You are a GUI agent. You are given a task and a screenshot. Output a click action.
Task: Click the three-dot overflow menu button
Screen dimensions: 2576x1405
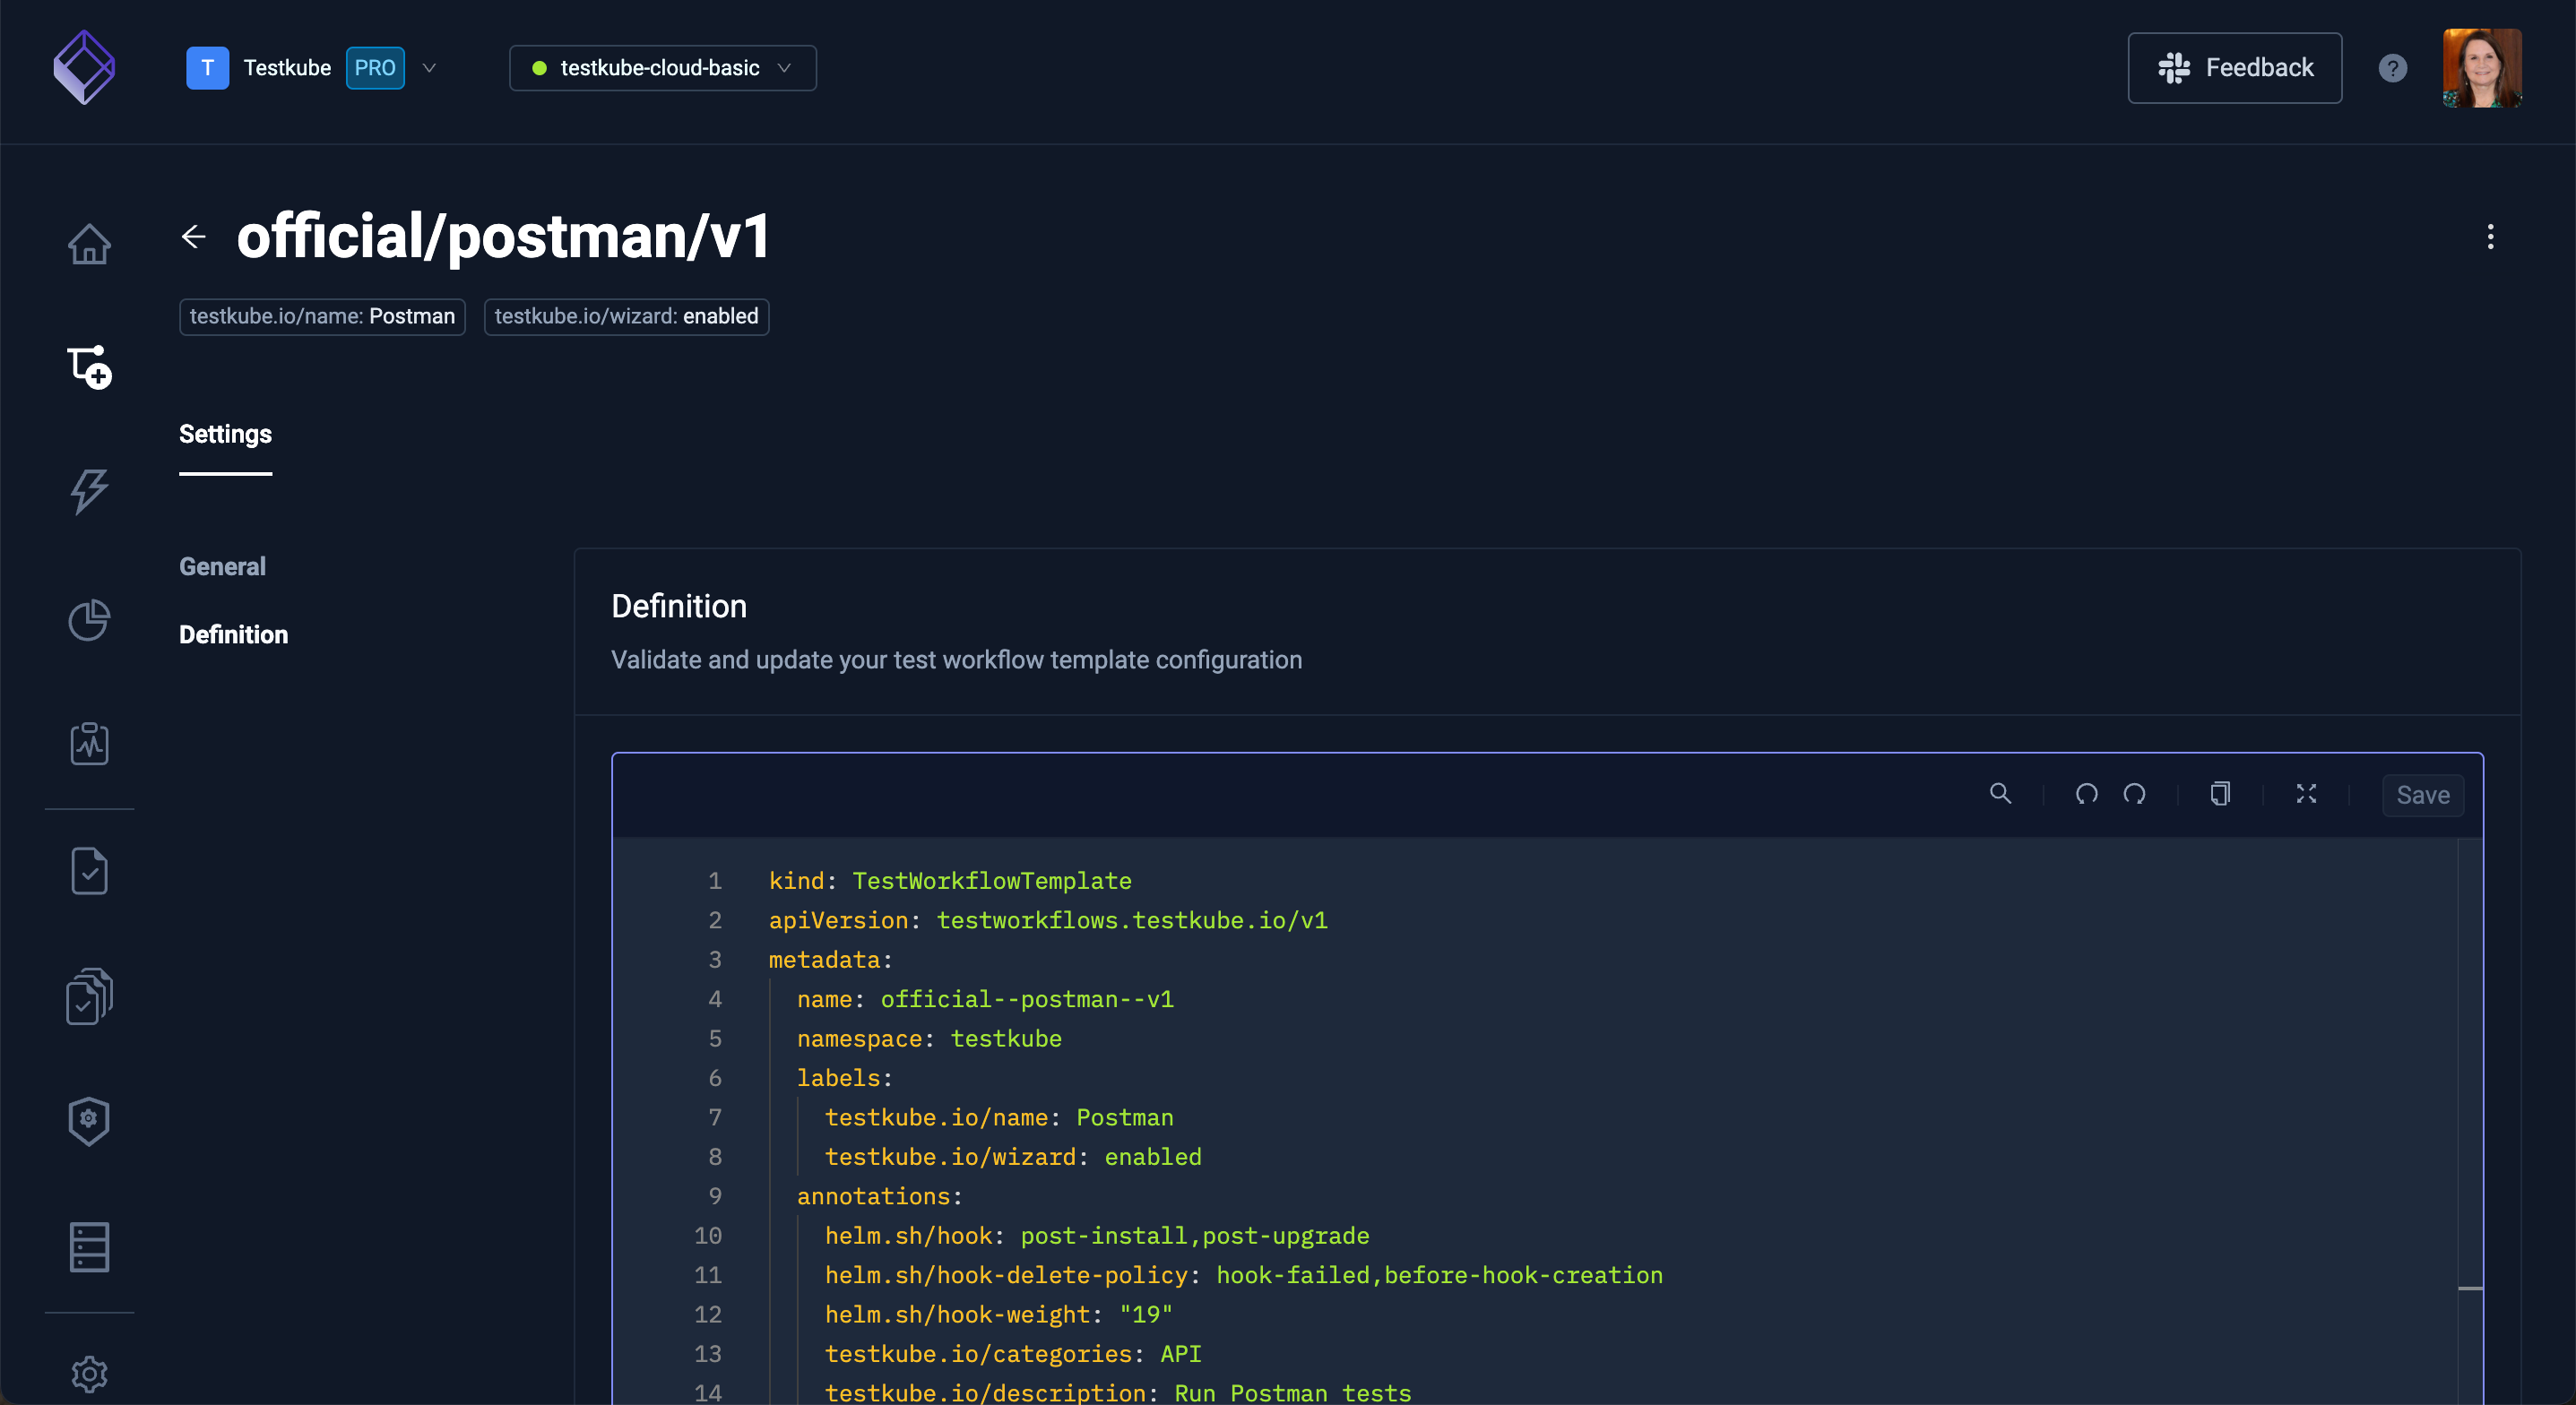(2491, 237)
